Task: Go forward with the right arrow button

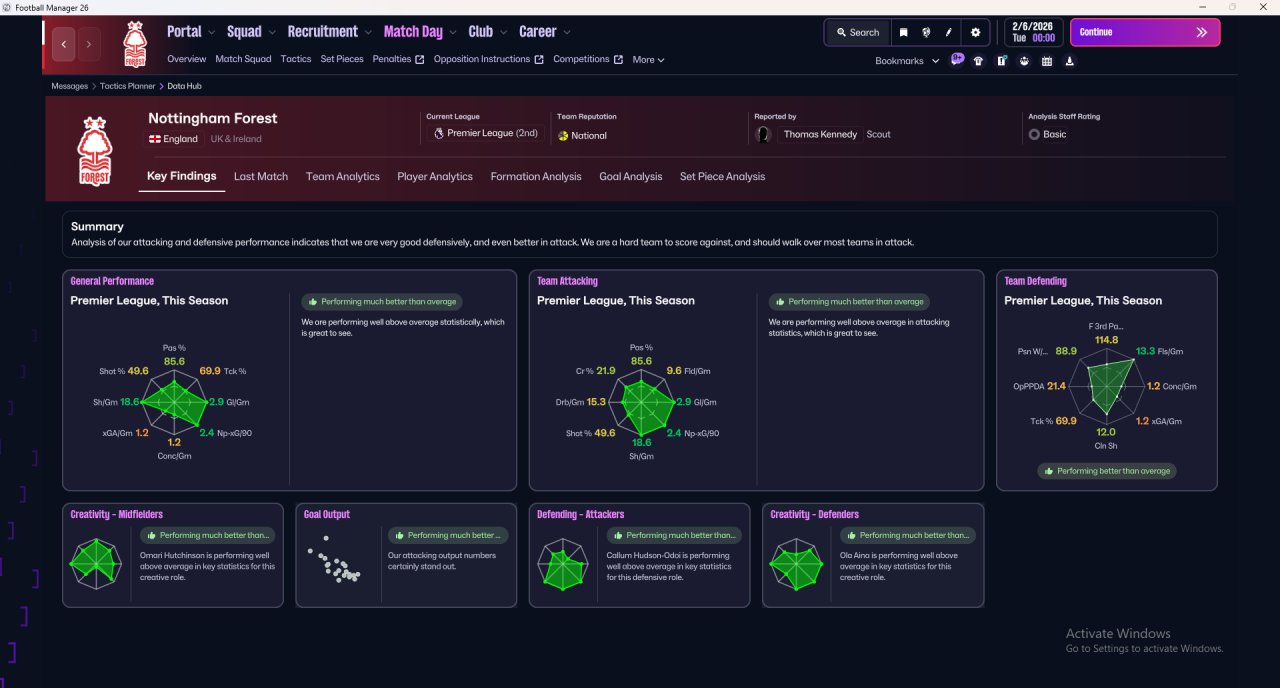Action: coord(89,44)
